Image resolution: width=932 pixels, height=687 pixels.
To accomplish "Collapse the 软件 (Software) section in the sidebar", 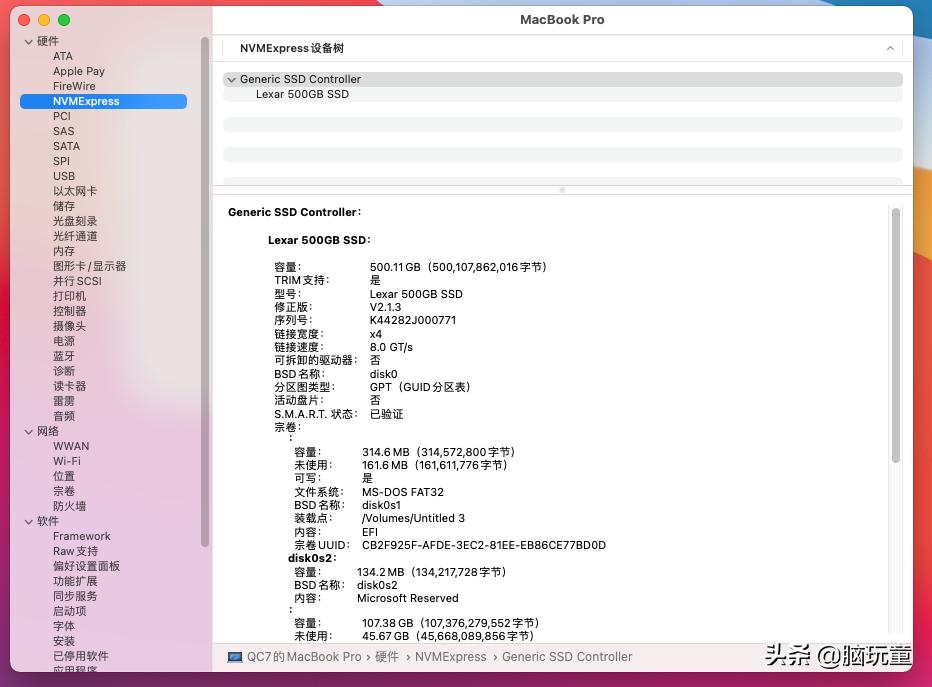I will 30,521.
